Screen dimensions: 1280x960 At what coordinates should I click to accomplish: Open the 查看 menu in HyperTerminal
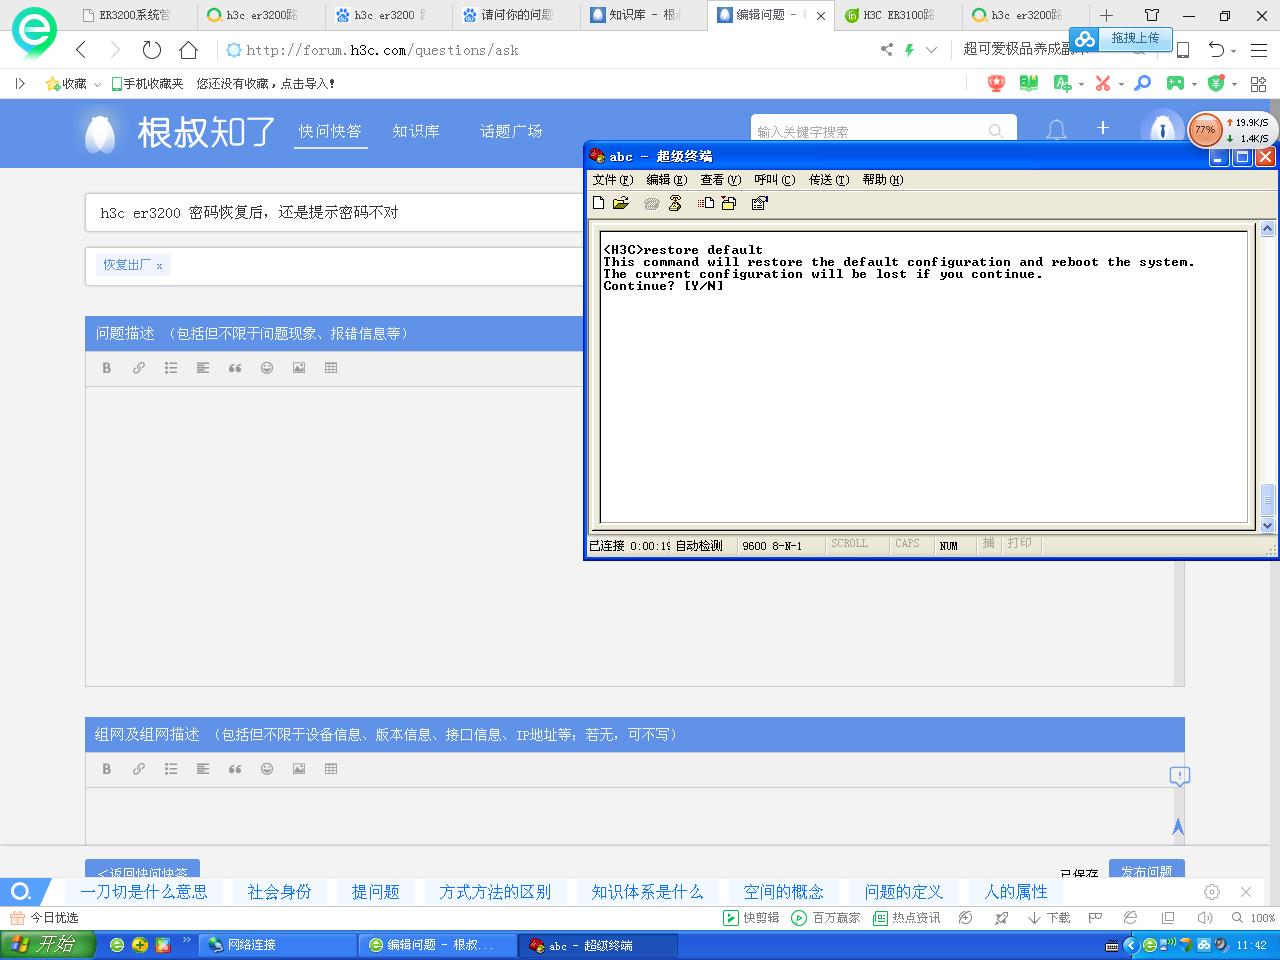click(x=721, y=180)
